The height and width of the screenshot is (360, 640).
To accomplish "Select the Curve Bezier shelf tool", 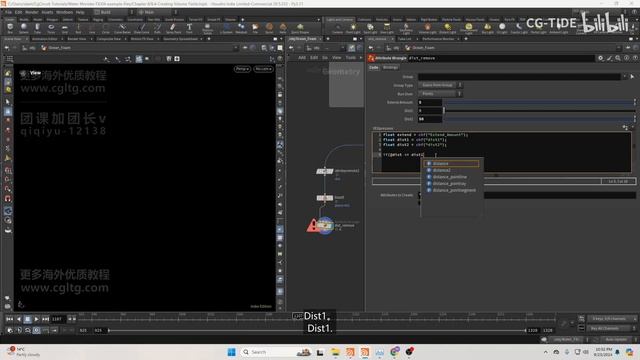I will [x=122, y=28].
